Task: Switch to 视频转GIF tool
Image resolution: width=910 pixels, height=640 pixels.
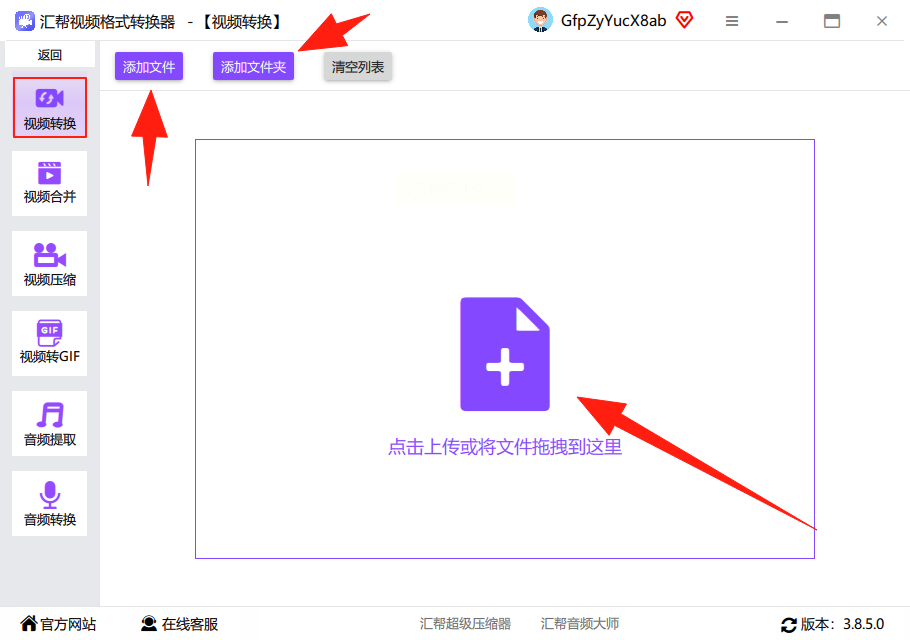Action: tap(49, 343)
